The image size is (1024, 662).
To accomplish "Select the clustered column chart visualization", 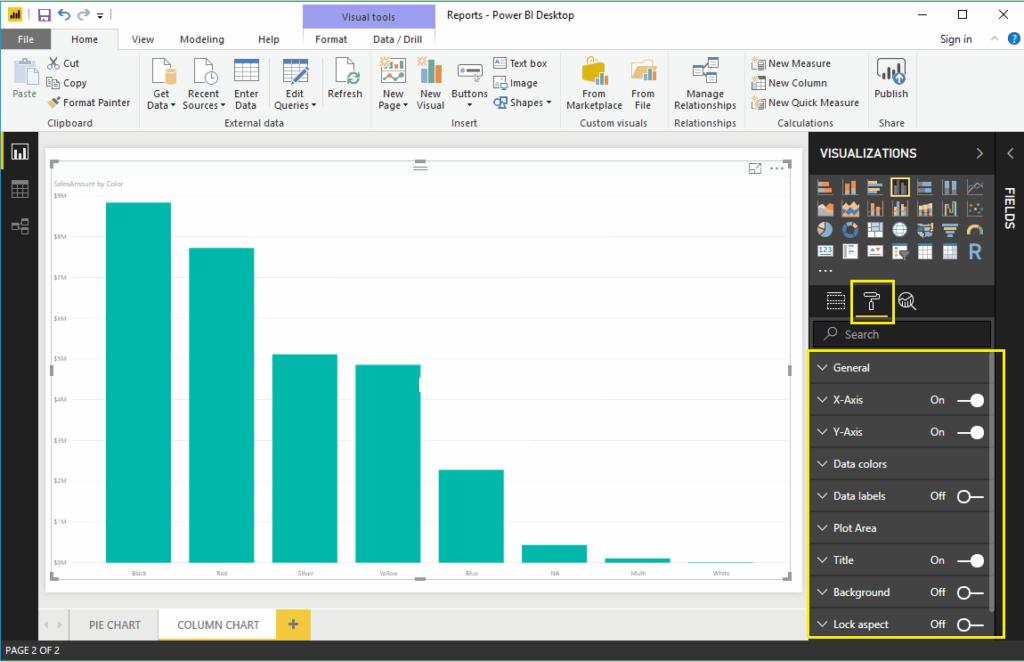I will (899, 188).
